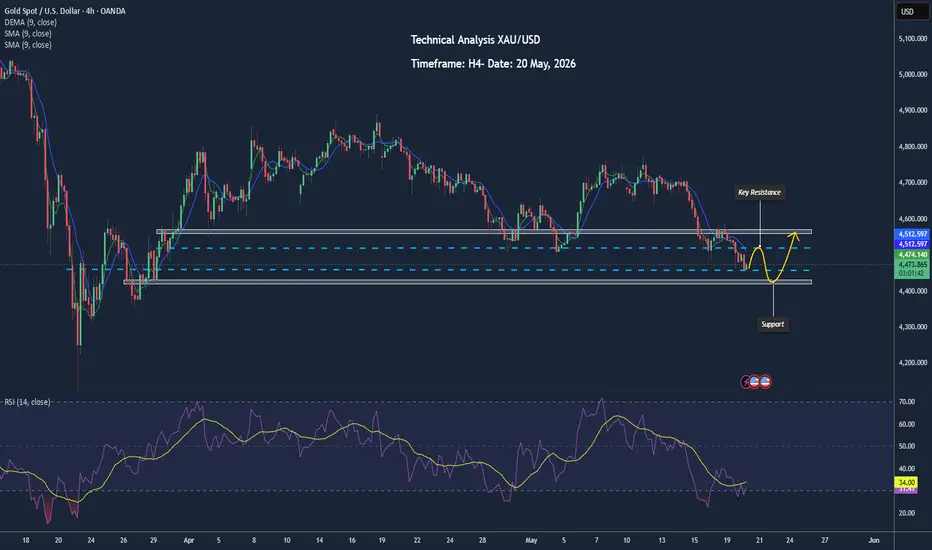Click the 21 date on the time axis
Image resolution: width=932 pixels, height=550 pixels.
click(759, 540)
